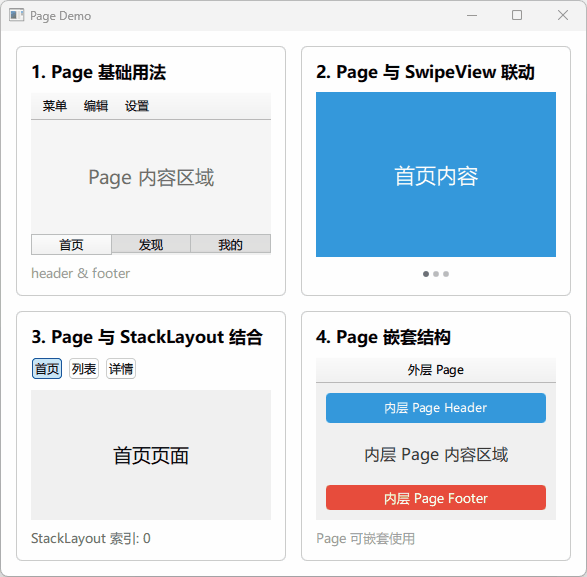587x577 pixels.
Task: Select the 首页 footer tab
Action: point(71,245)
